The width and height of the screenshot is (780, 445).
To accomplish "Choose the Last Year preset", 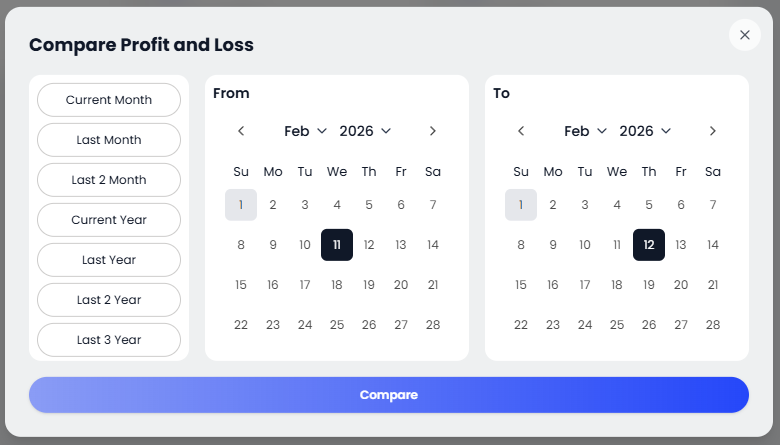I will point(109,260).
